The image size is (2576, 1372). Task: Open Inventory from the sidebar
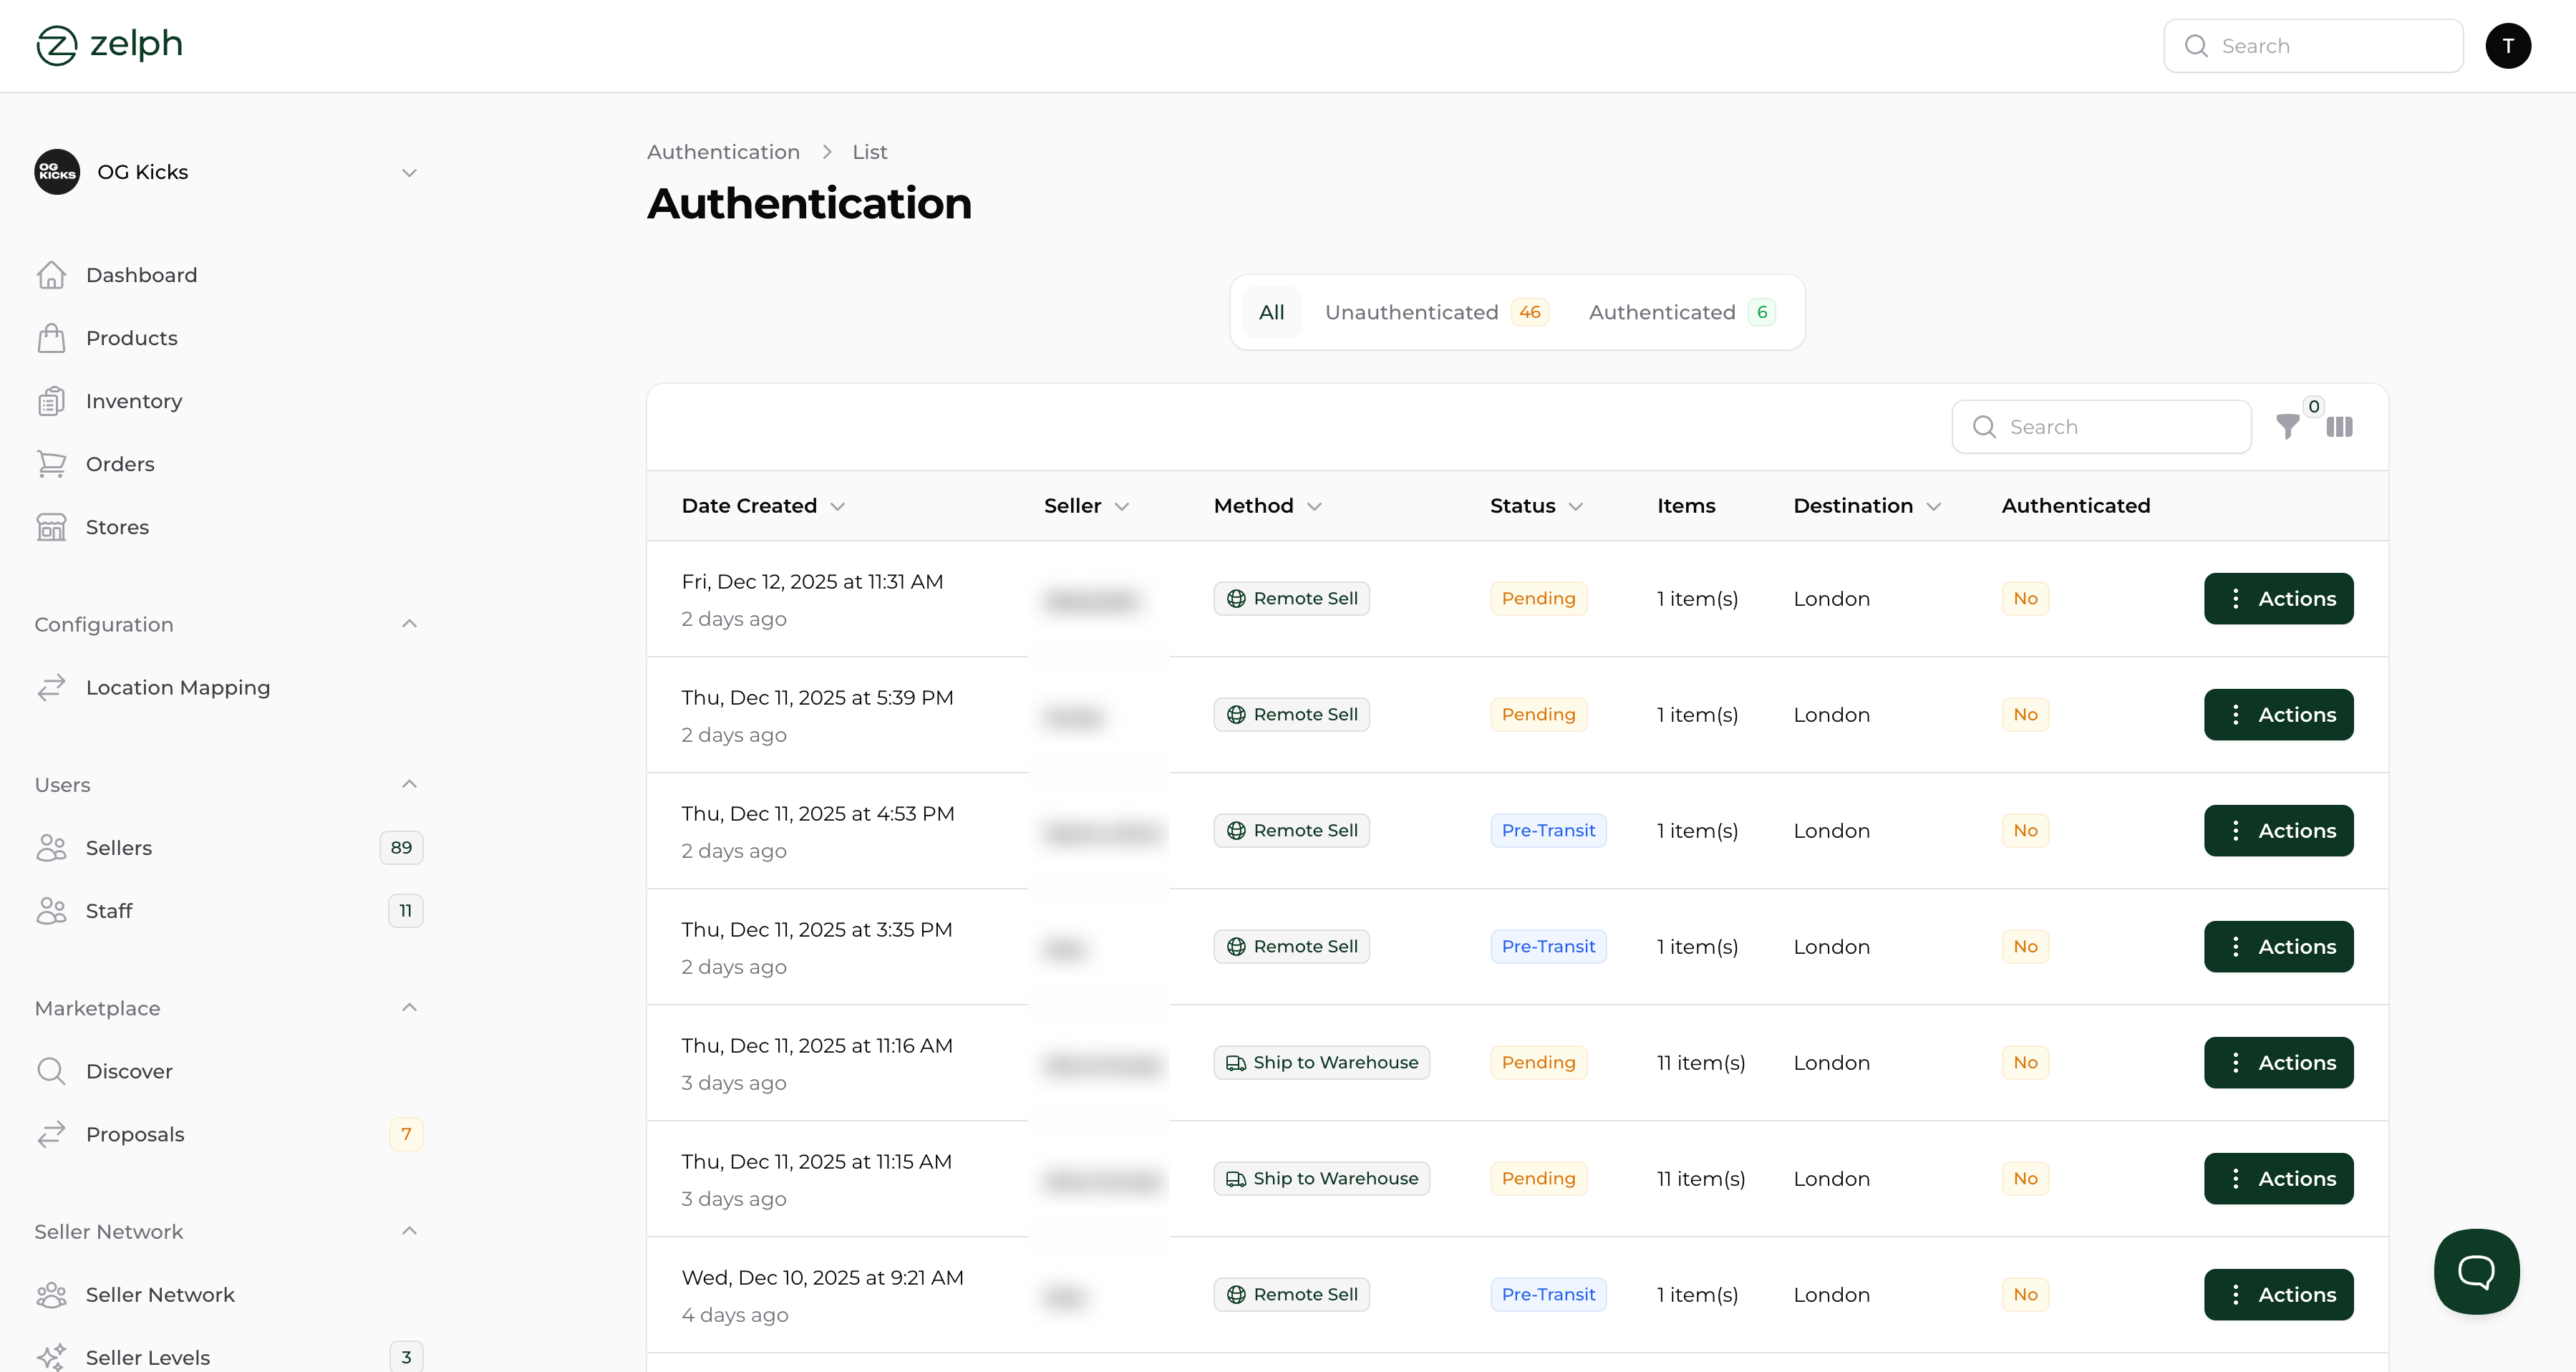53,400
